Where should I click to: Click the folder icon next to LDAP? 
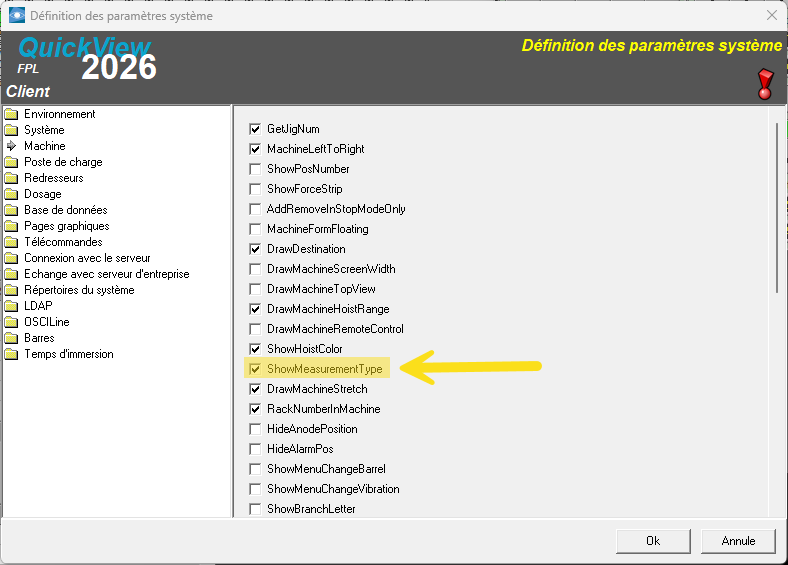(x=12, y=306)
